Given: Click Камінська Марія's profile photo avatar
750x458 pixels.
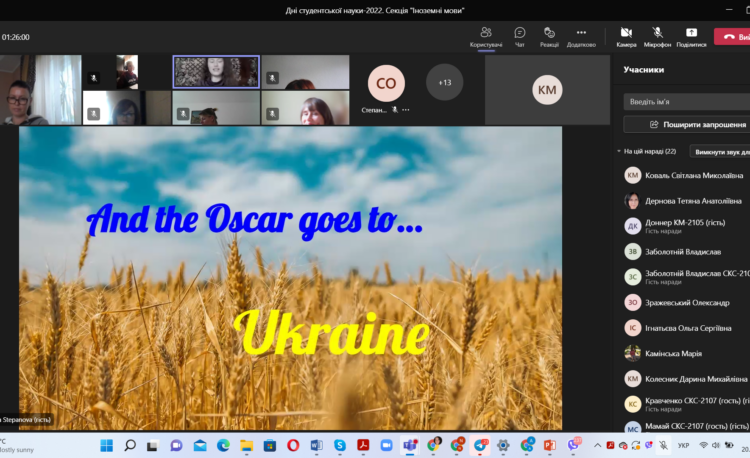Looking at the screenshot, I should [x=632, y=353].
